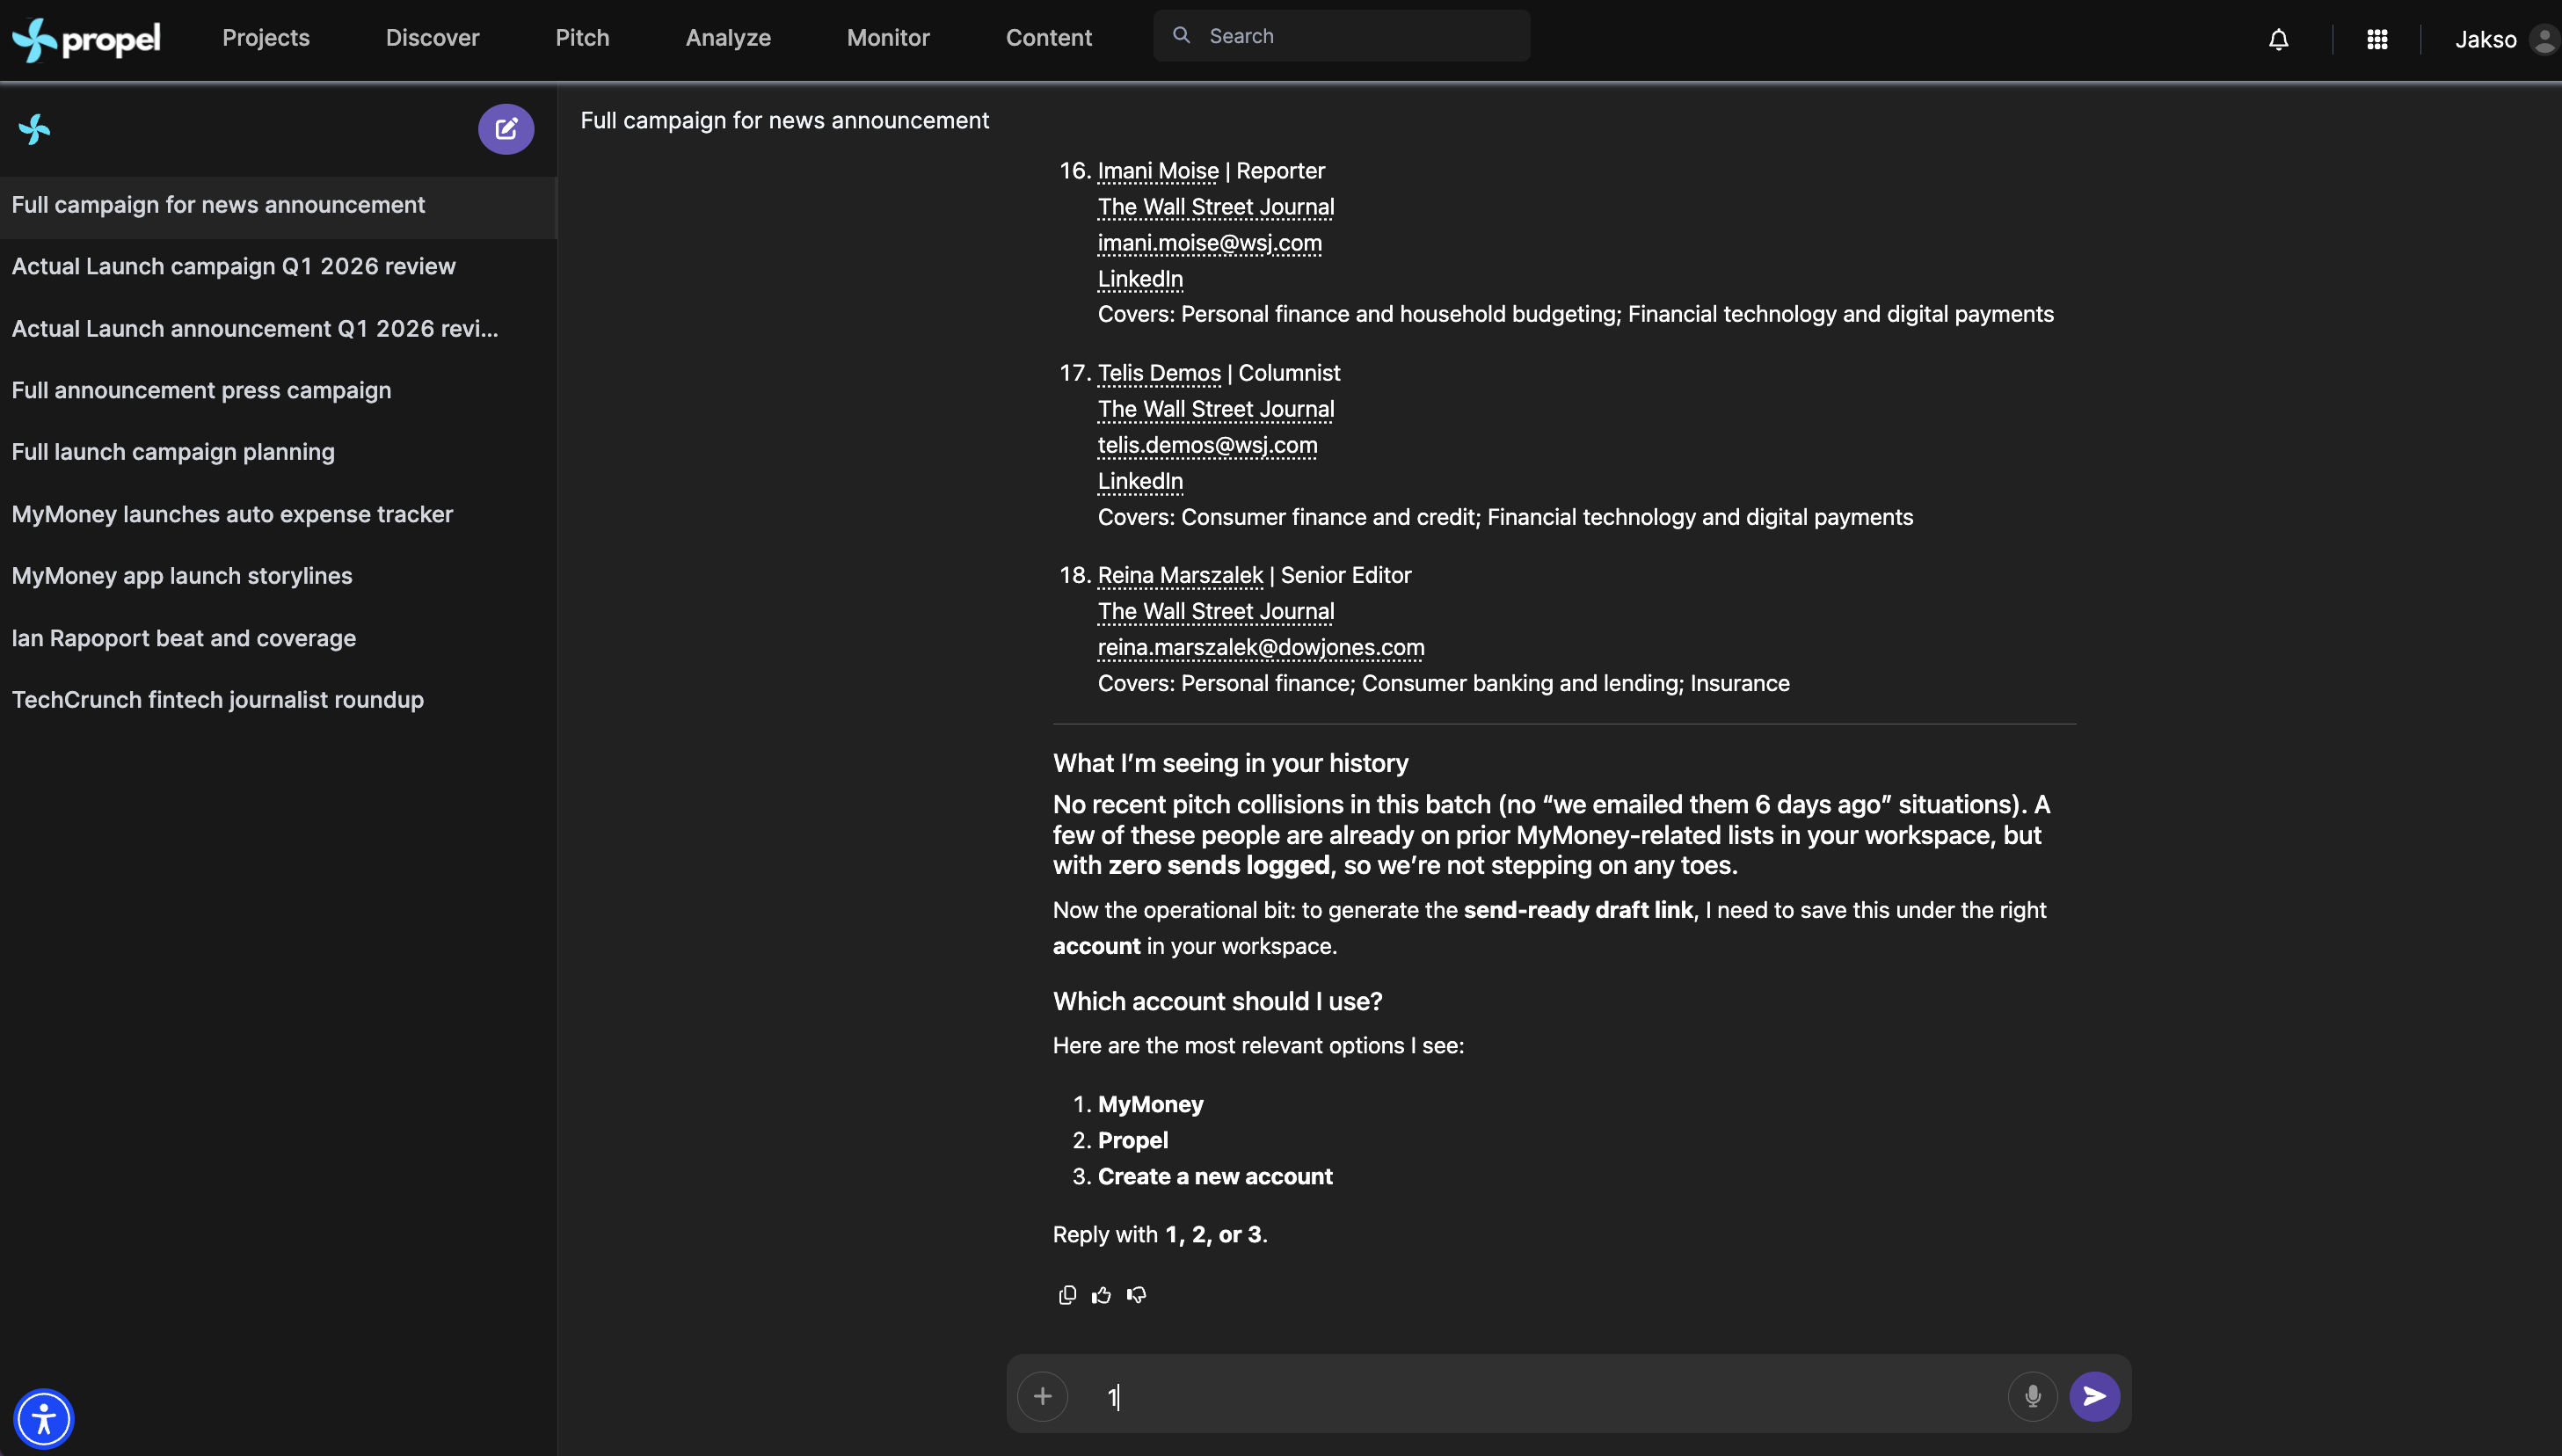Open the apps grid menu

coord(2377,39)
